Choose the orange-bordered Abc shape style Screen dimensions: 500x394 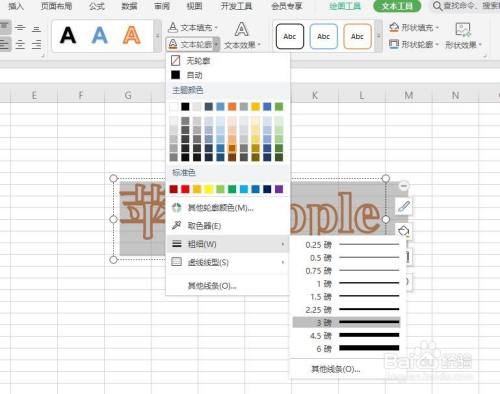pyautogui.click(x=357, y=36)
